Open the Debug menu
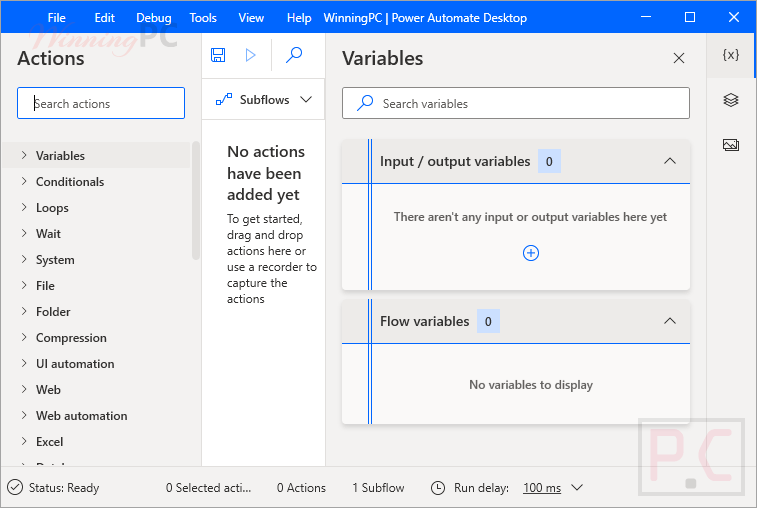The image size is (757, 508). click(x=154, y=18)
